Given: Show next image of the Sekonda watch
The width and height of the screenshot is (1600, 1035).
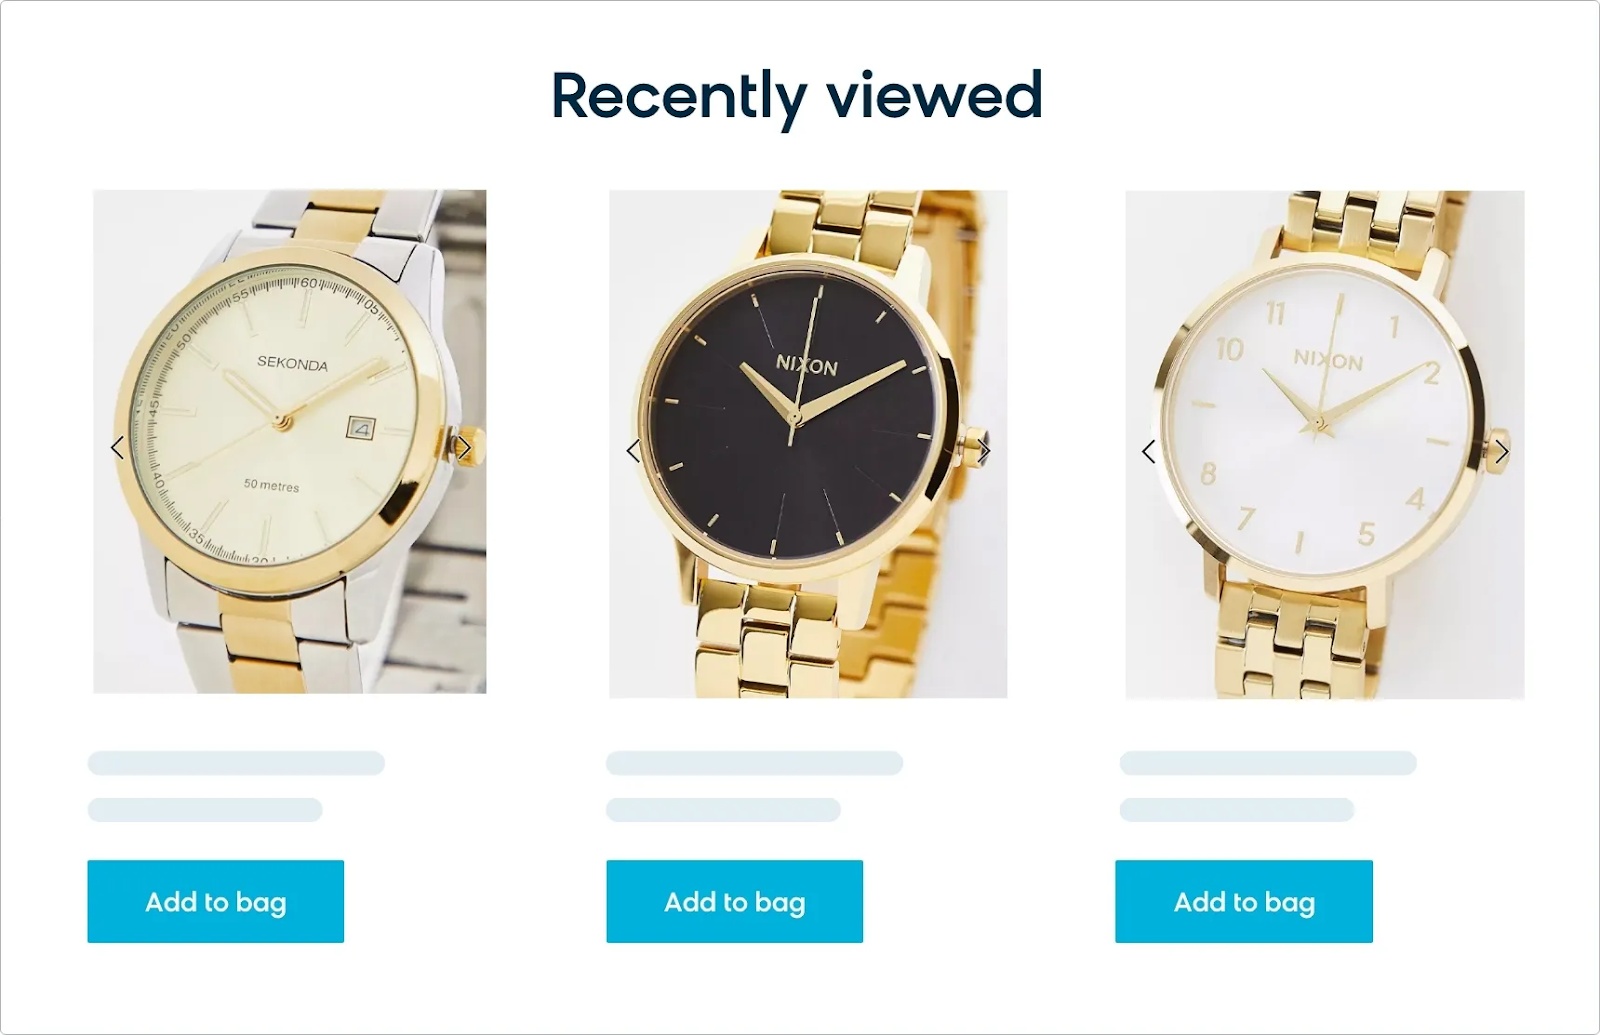Looking at the screenshot, I should pyautogui.click(x=464, y=448).
